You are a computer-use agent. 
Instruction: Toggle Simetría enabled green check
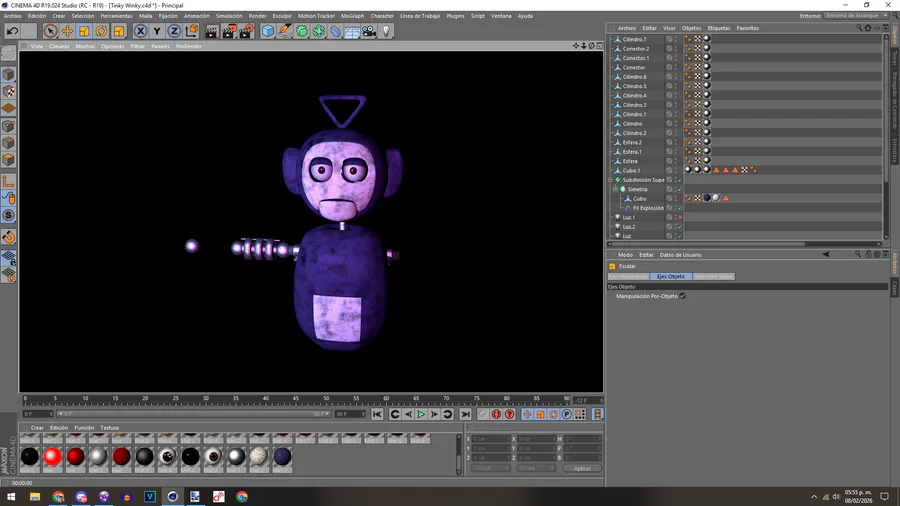point(680,189)
